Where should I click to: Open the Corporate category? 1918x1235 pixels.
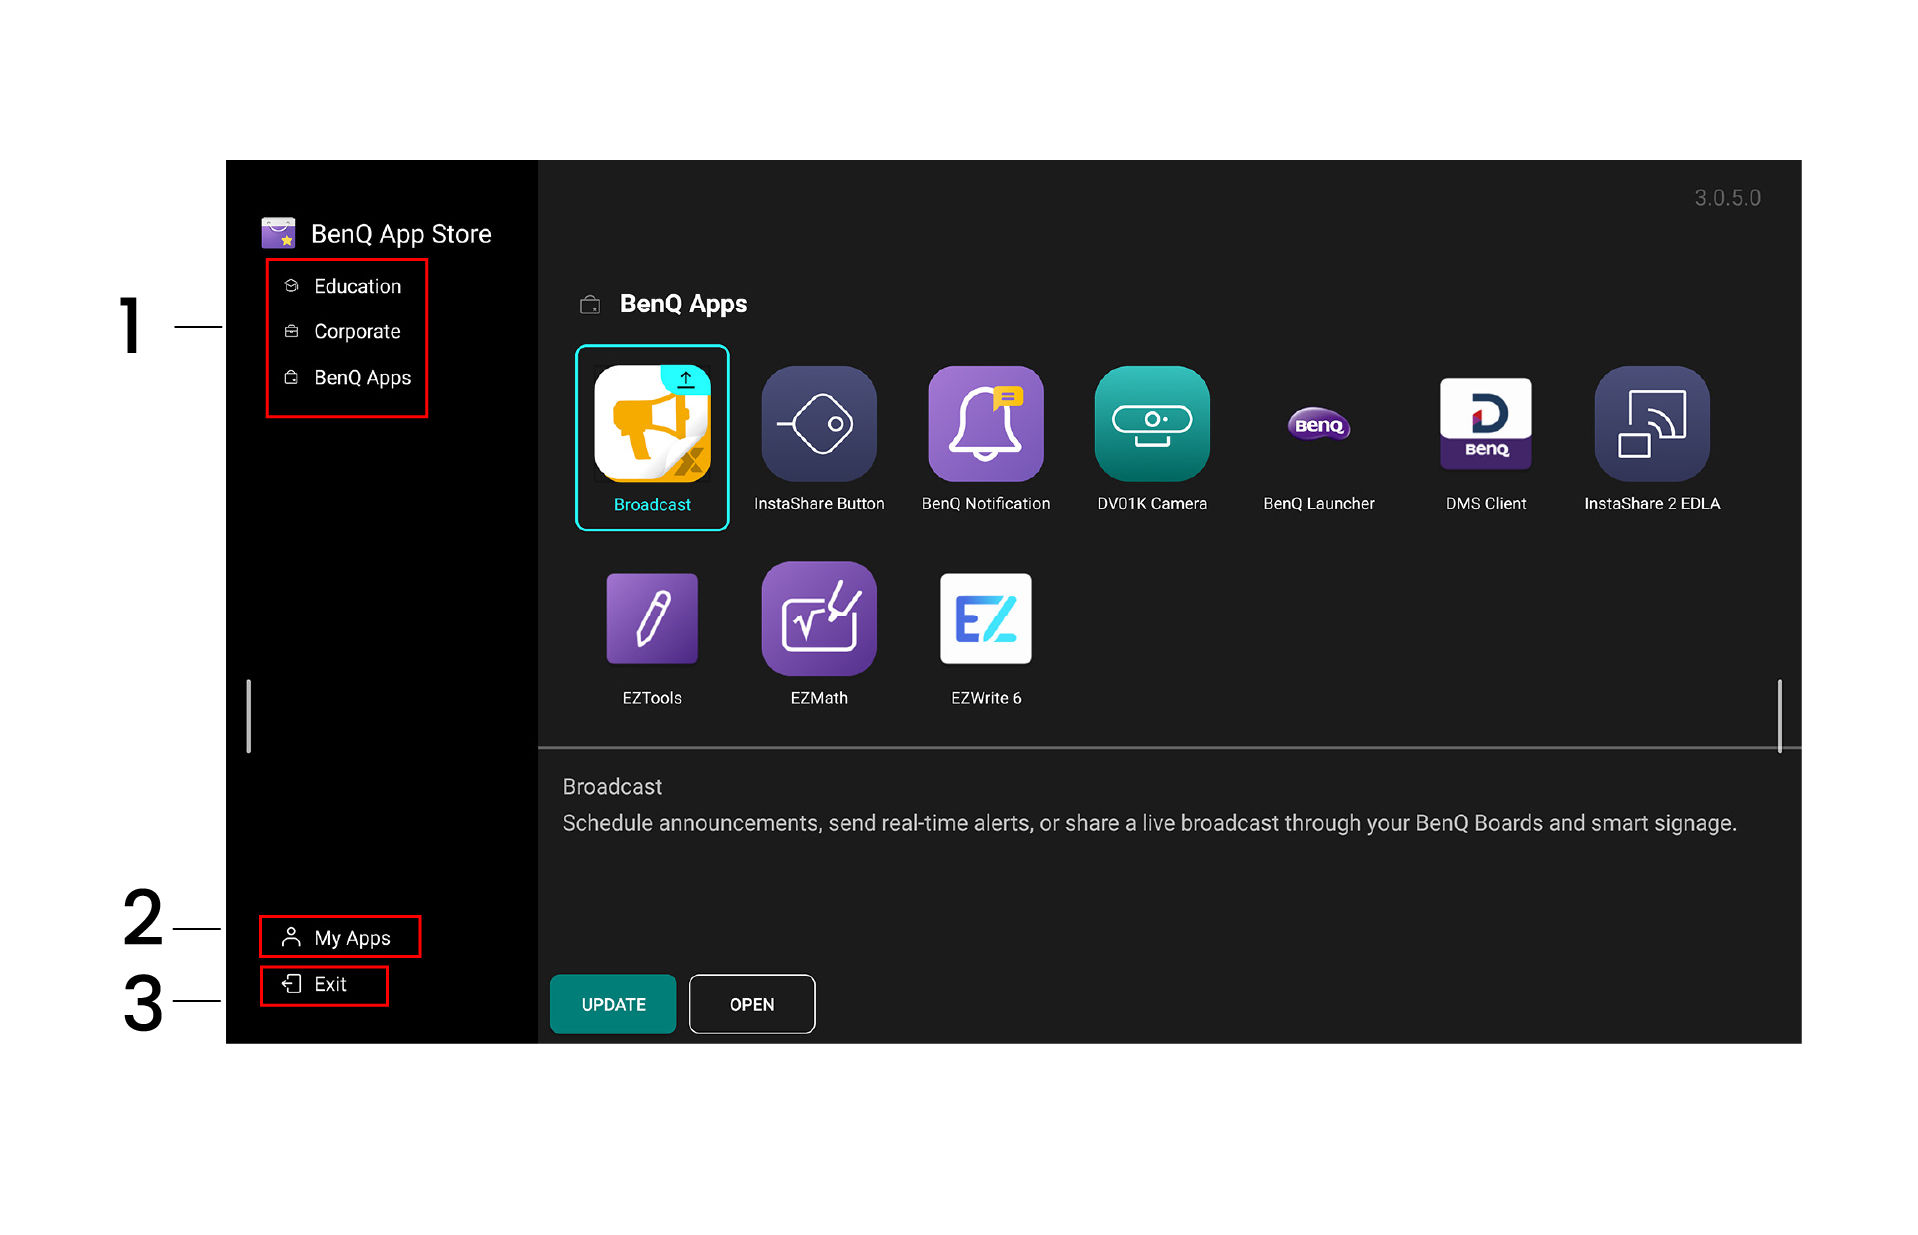356,332
